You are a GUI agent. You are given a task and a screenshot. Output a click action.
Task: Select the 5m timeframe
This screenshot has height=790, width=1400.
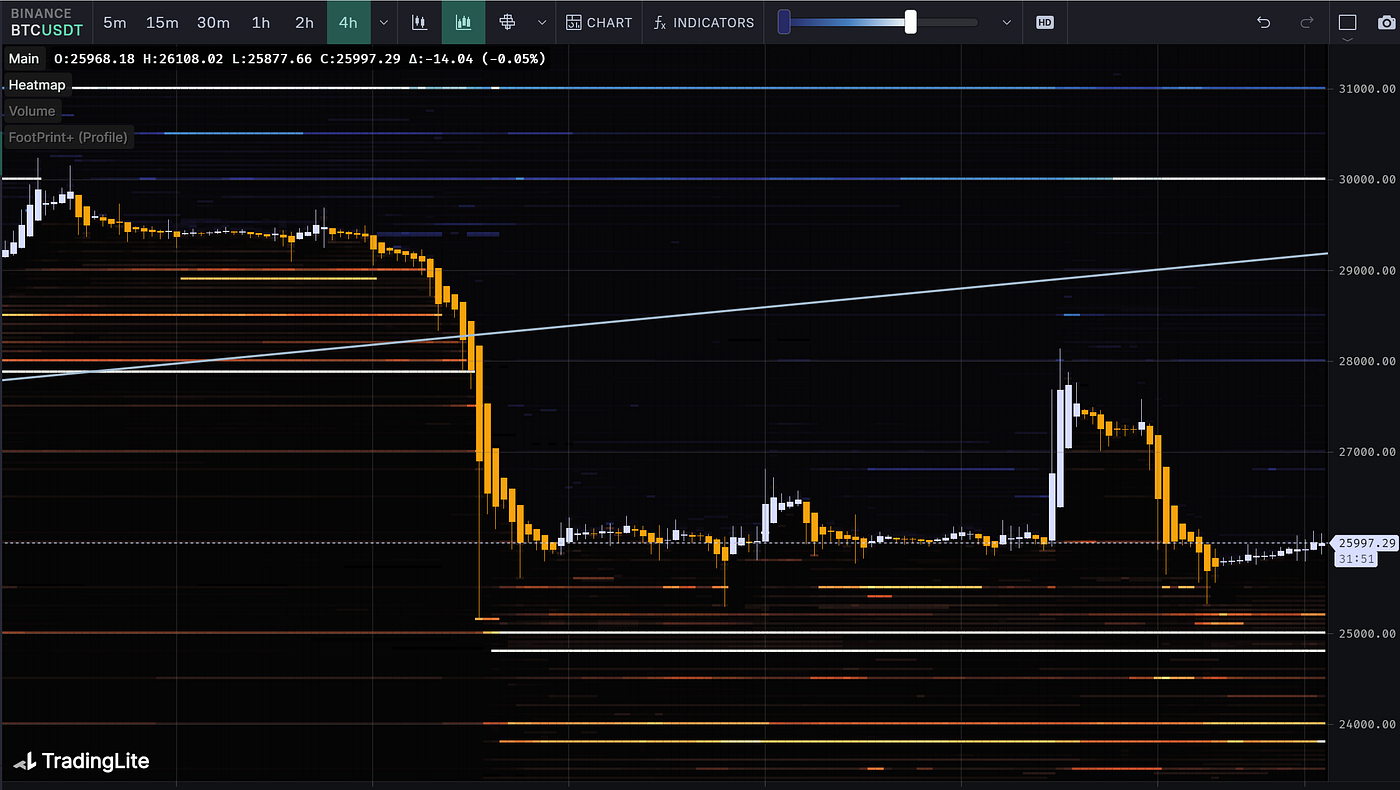point(115,22)
